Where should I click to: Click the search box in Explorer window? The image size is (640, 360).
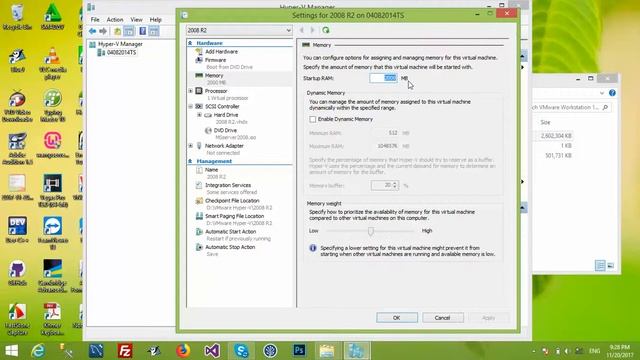click(x=571, y=107)
